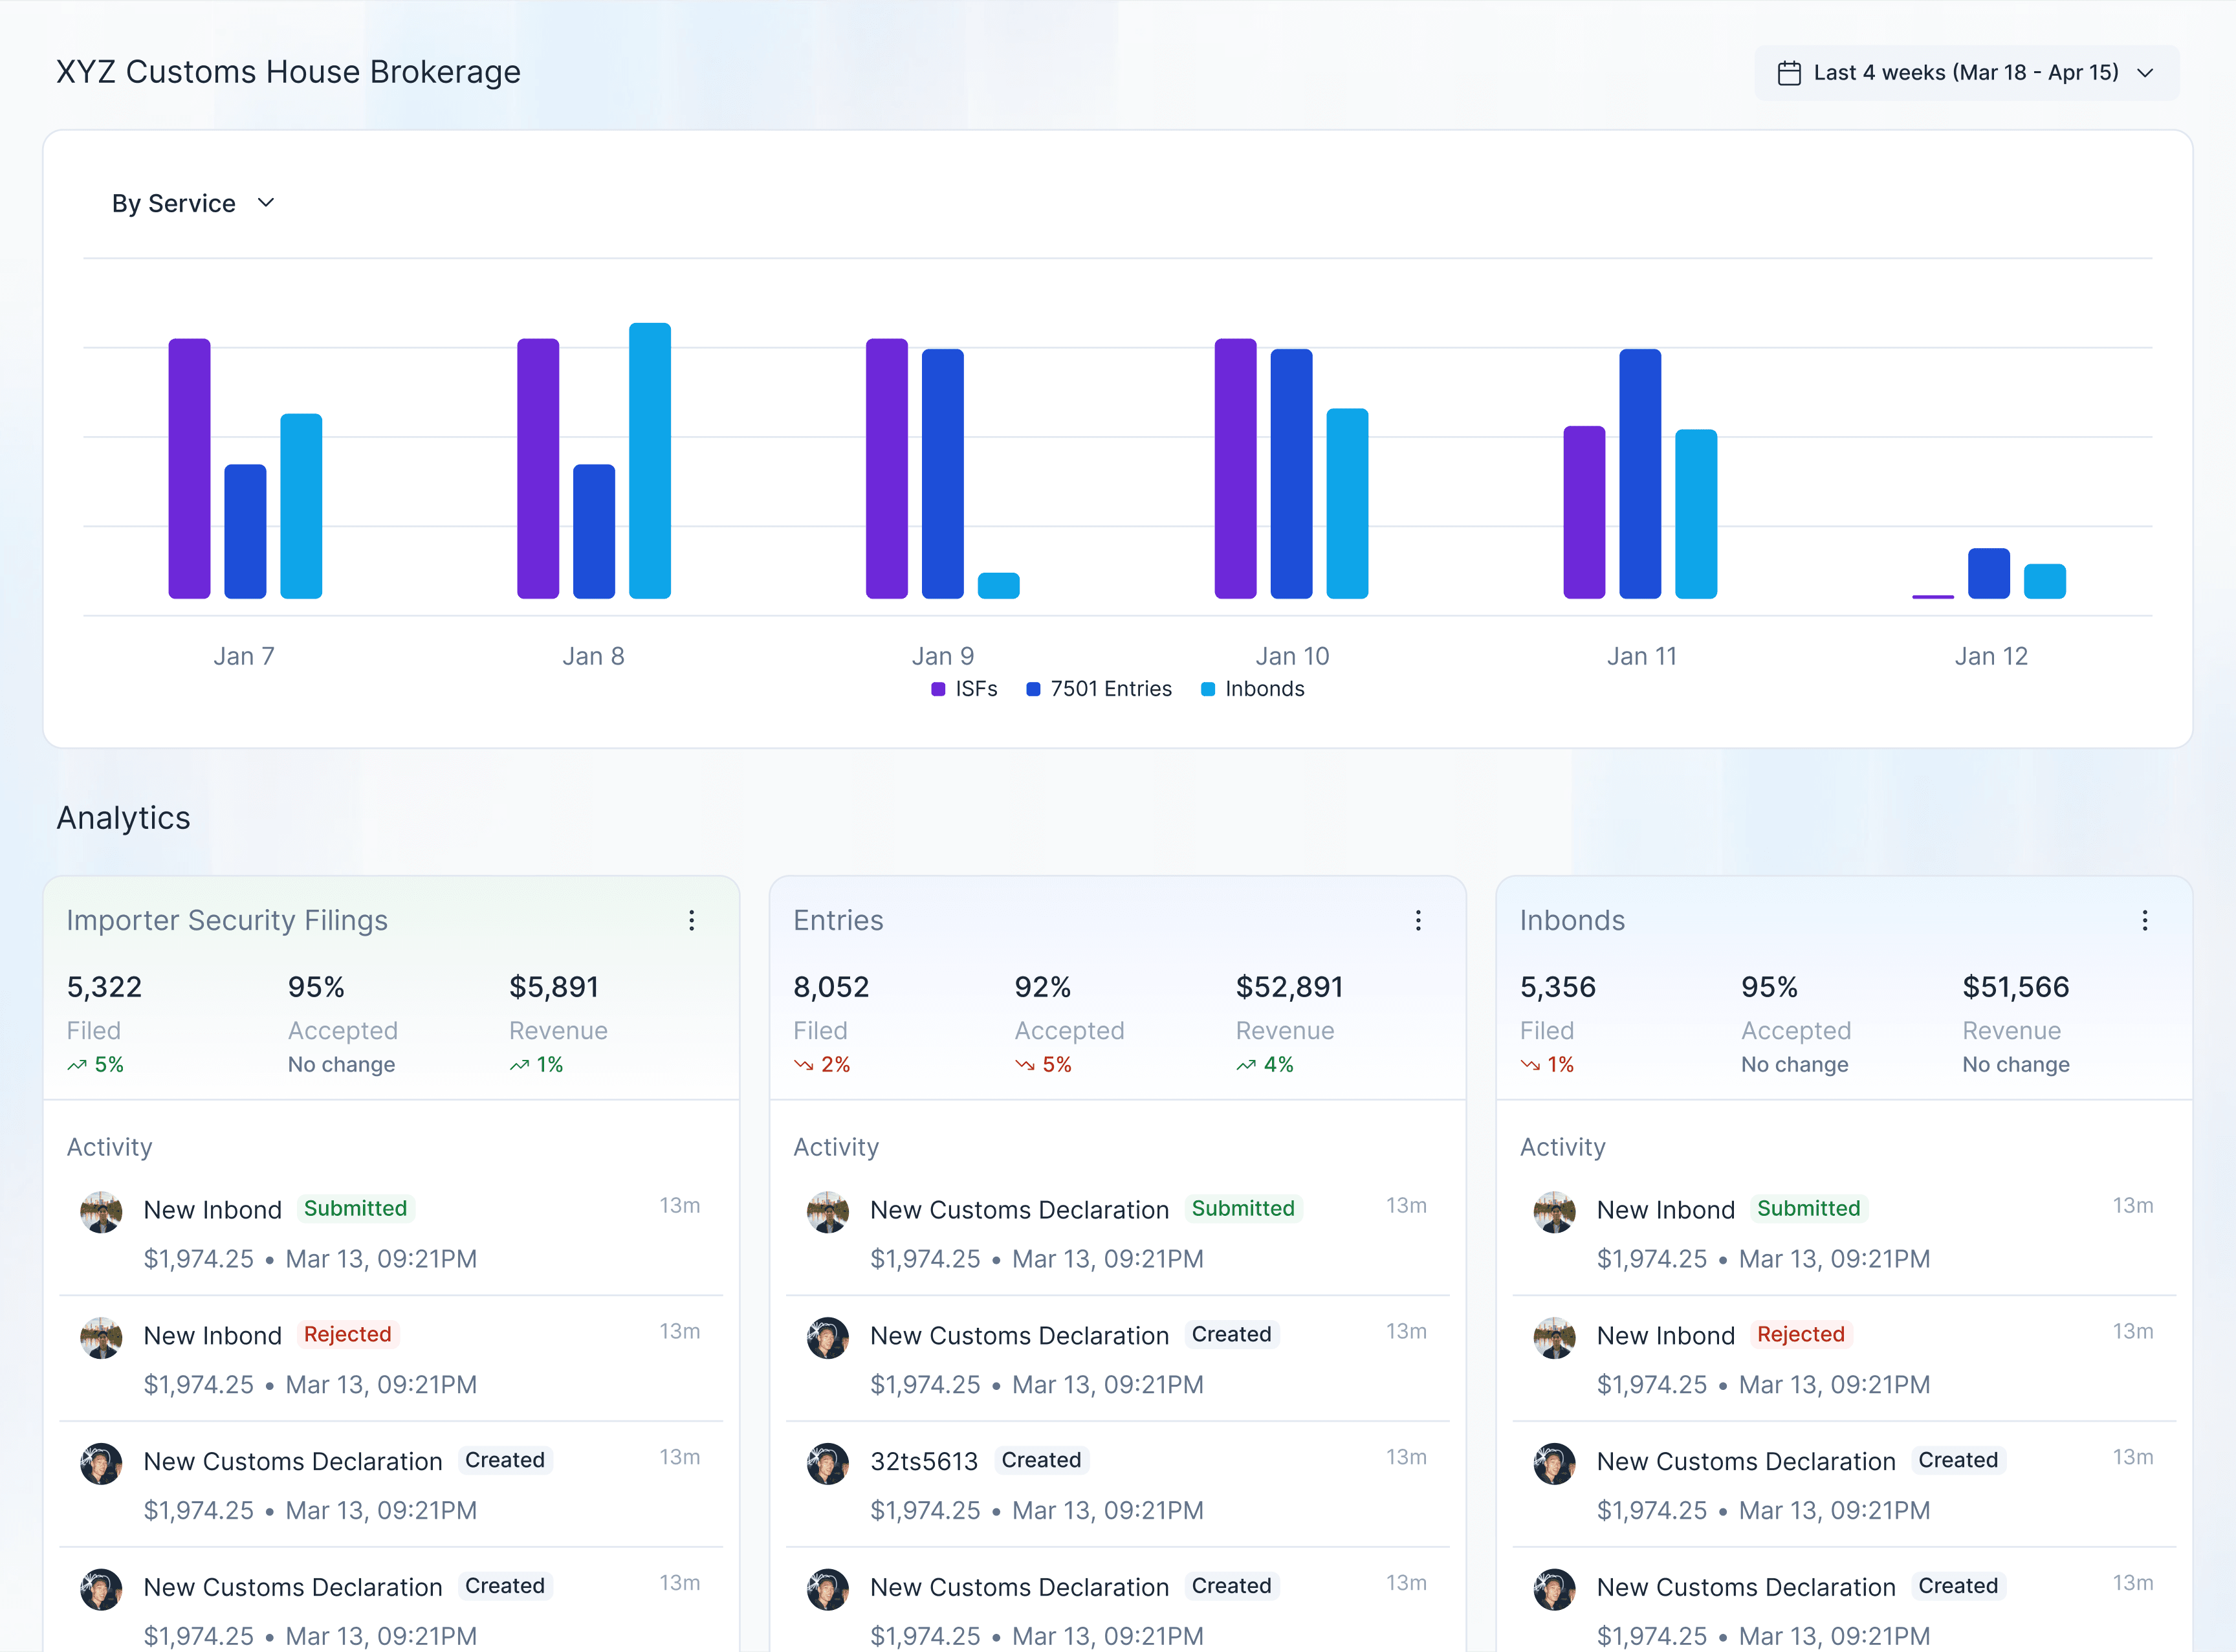
Task: Open the Importer Security Filings options menu
Action: point(692,920)
